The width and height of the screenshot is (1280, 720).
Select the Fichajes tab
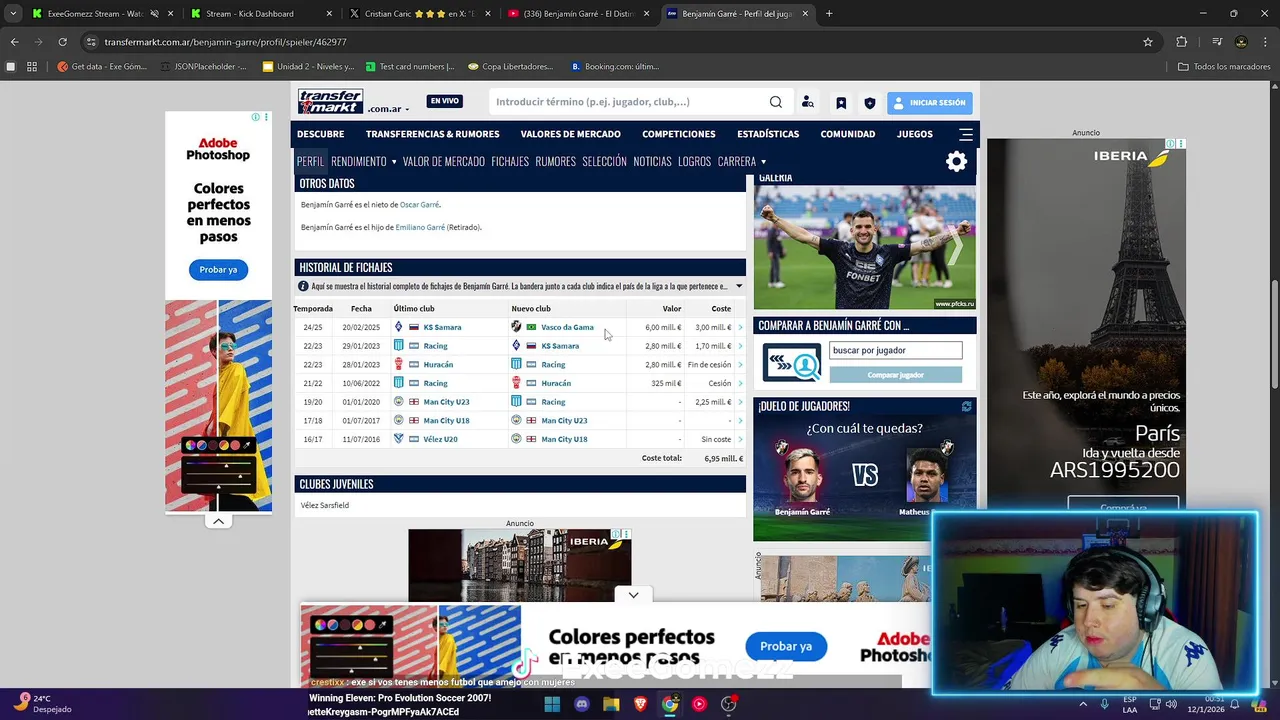coord(510,162)
